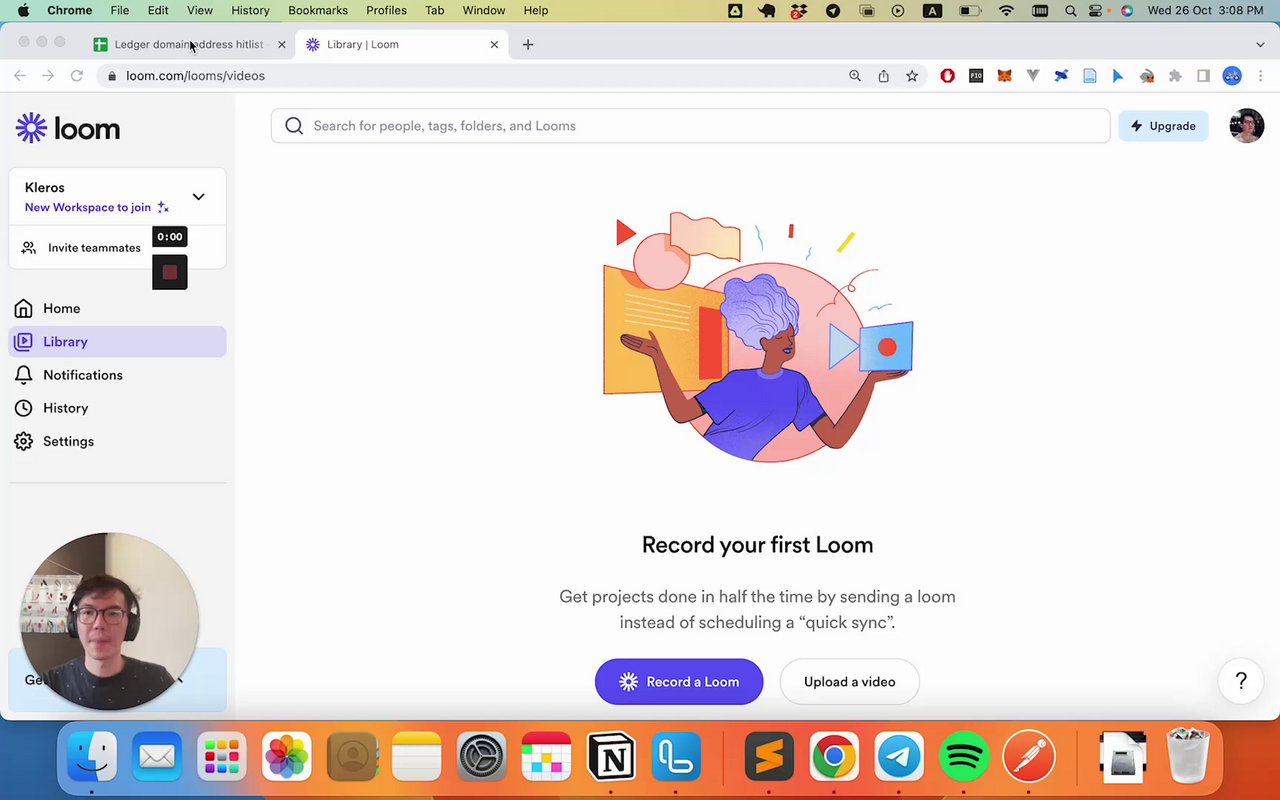1280x800 pixels.
Task: Go to Home in the sidebar
Action: tap(118, 308)
